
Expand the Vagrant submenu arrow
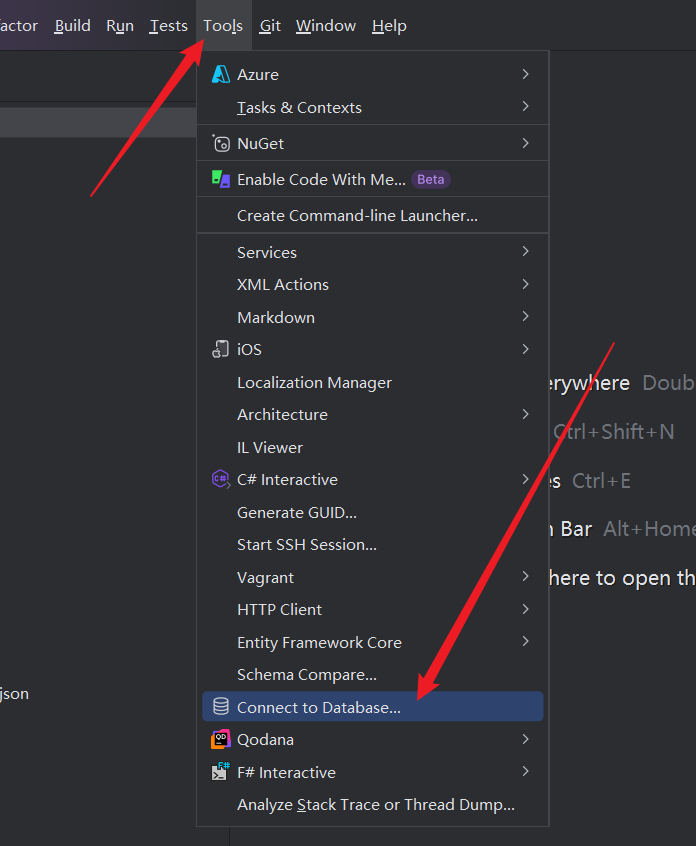526,576
